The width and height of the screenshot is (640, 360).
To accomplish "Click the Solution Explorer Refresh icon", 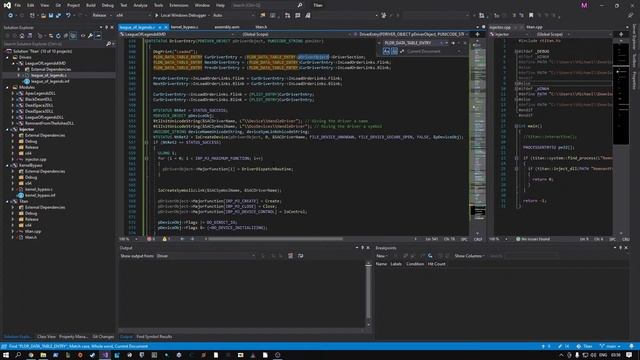I will tap(58, 36).
